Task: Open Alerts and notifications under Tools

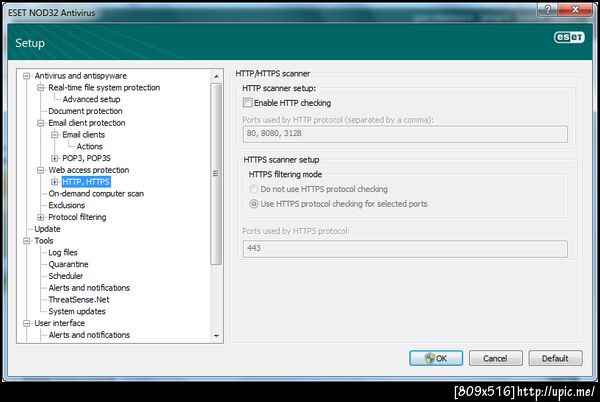Action: (89, 288)
